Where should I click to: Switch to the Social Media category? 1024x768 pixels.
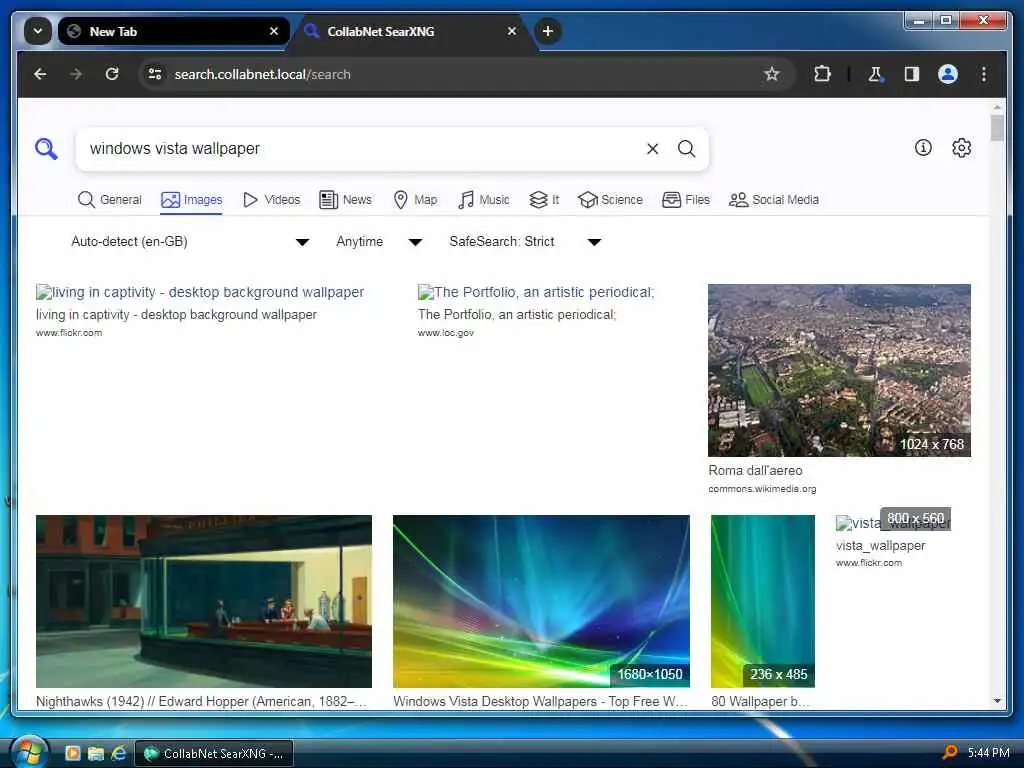[774, 200]
